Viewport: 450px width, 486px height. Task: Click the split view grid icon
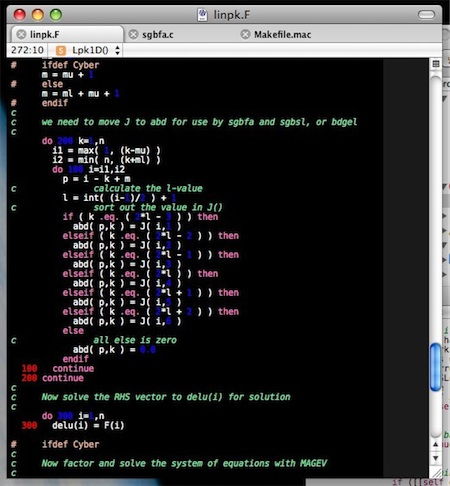[436, 64]
